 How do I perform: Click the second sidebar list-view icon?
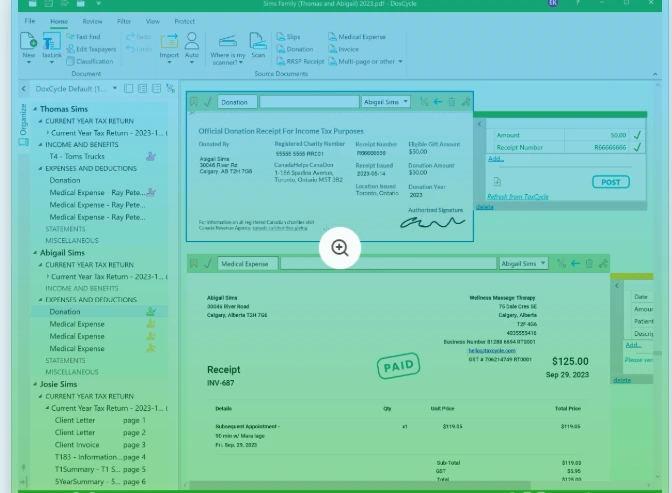click(x=142, y=89)
